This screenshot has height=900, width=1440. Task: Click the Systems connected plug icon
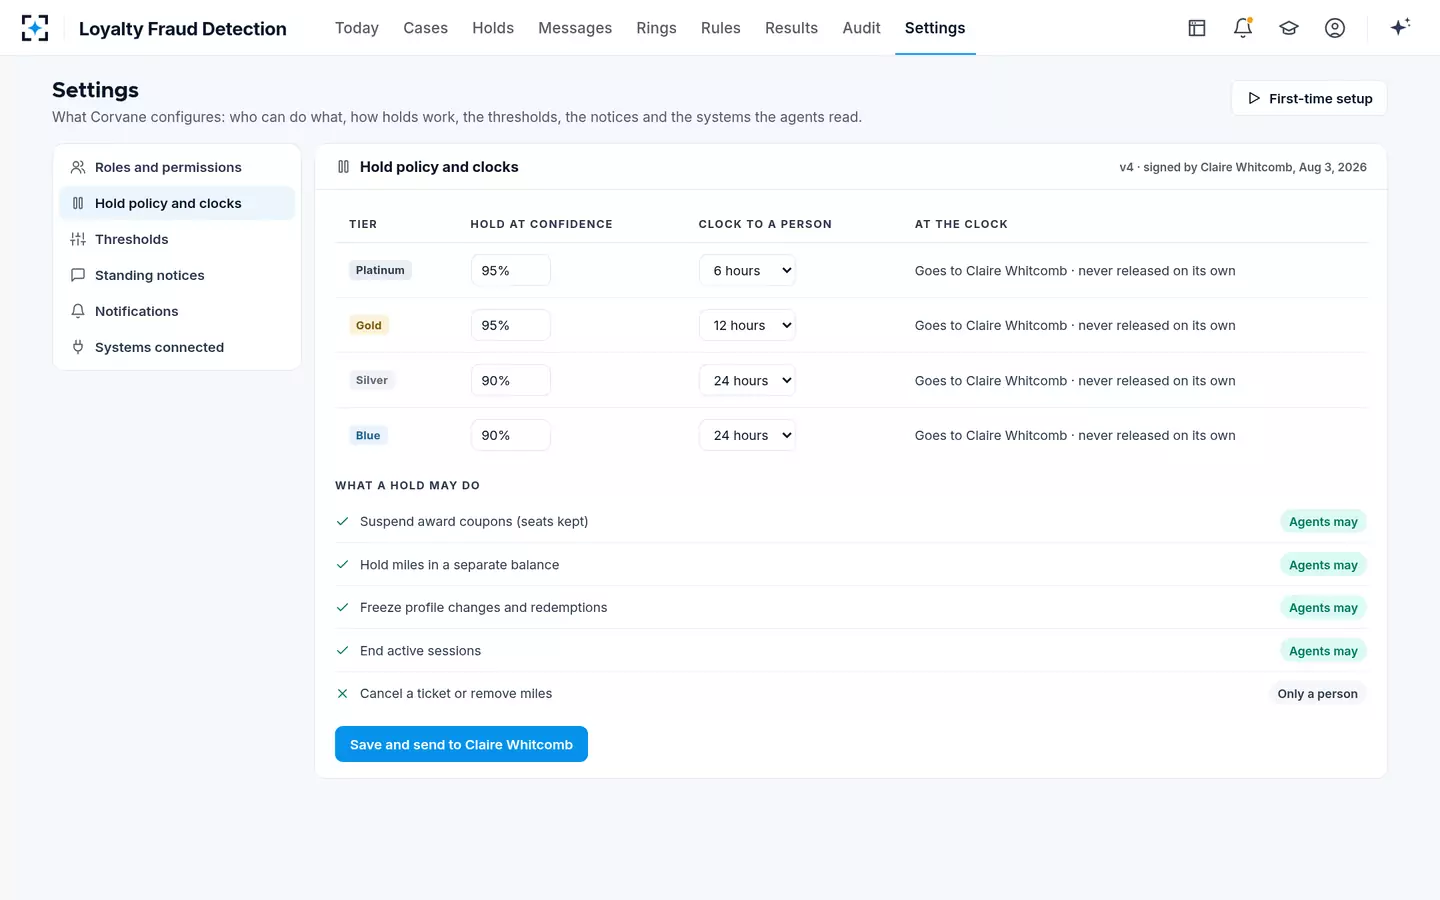(78, 347)
